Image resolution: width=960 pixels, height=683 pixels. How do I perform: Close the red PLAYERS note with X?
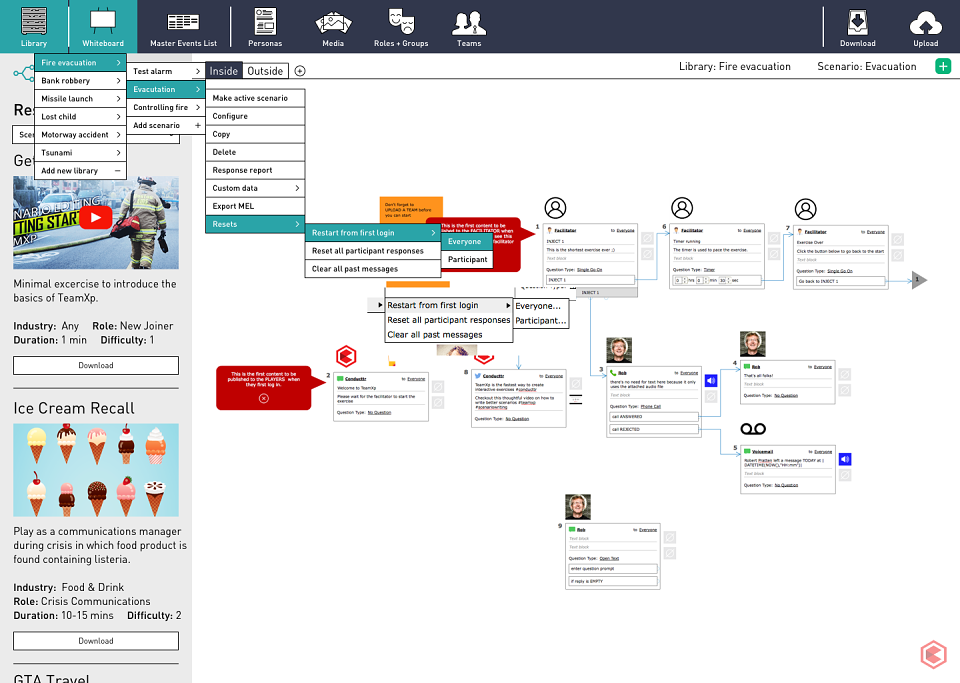[263, 398]
